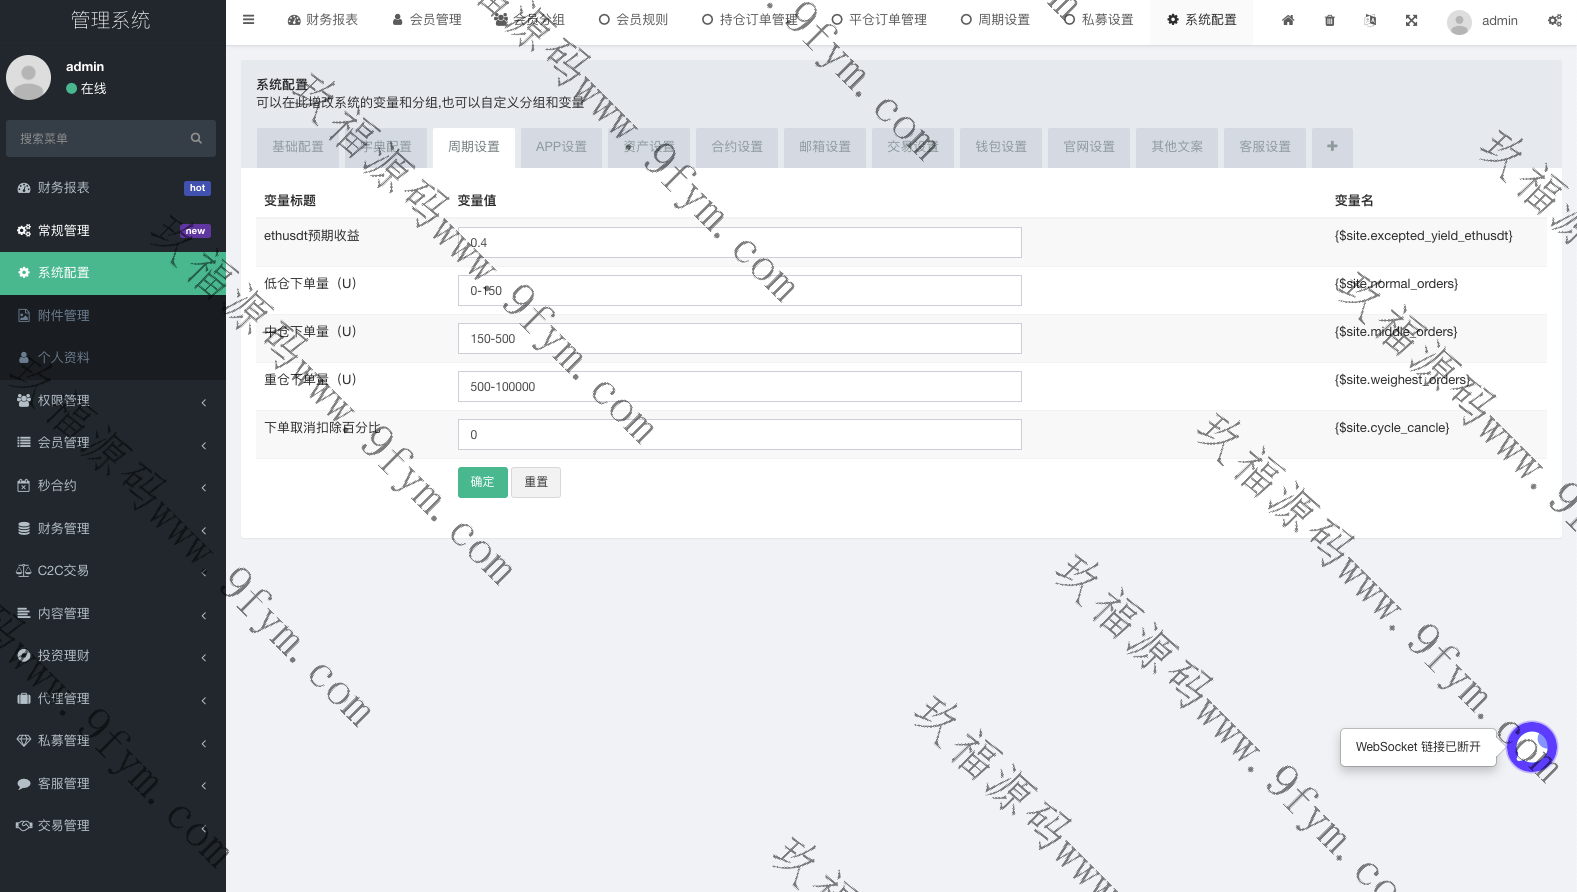This screenshot has height=892, width=1577.
Task: Click the home icon in top bar
Action: 1288,20
